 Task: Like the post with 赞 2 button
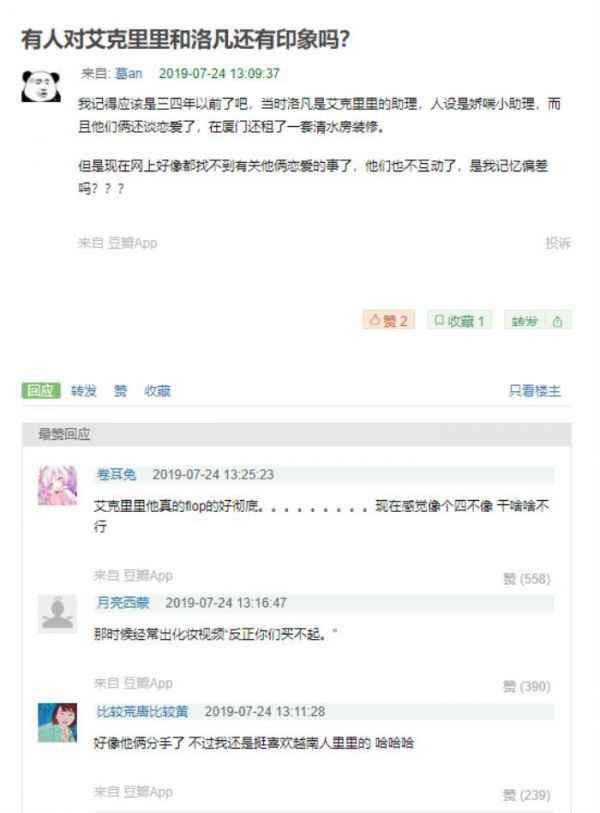tap(388, 321)
